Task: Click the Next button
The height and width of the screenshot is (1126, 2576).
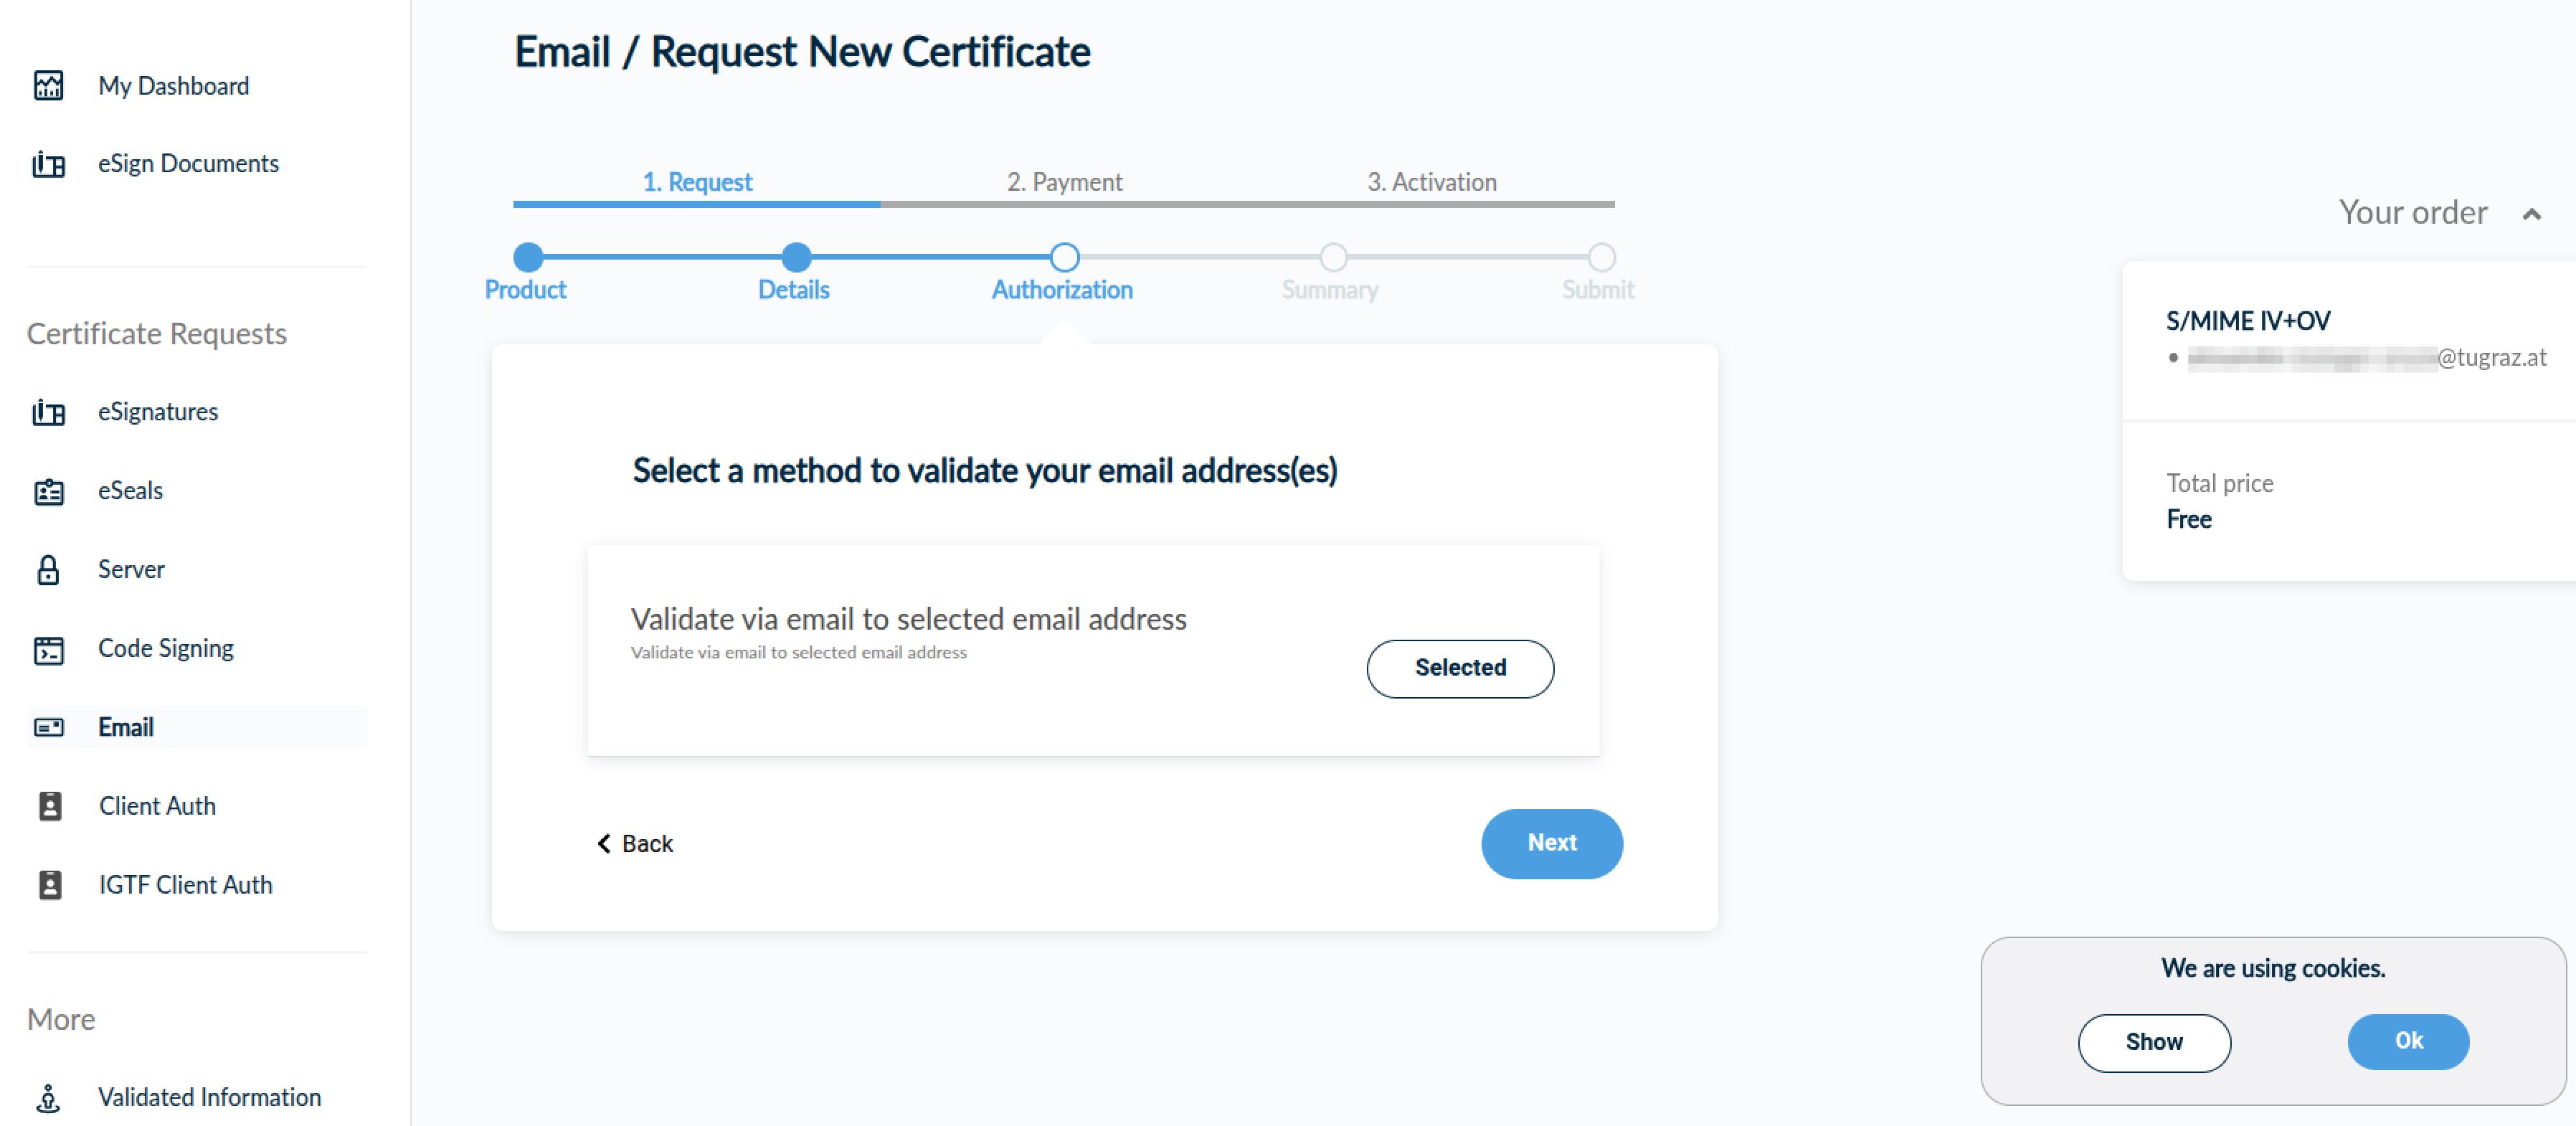Action: [x=1551, y=843]
